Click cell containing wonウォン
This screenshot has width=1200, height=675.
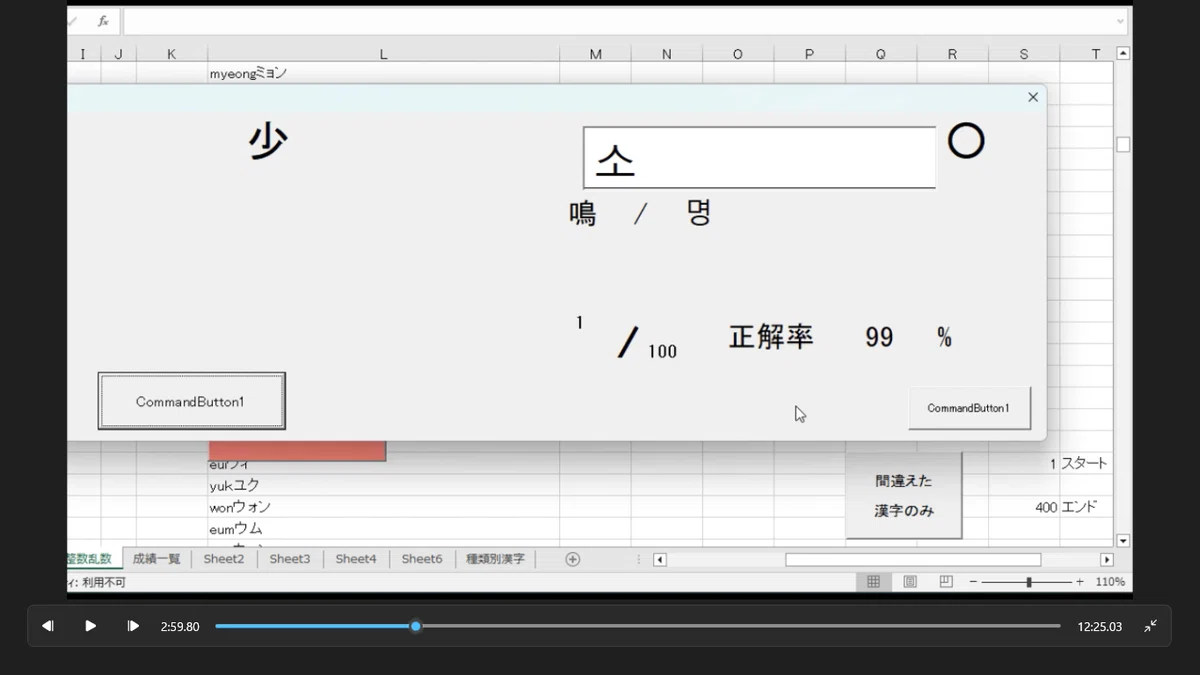click(383, 507)
